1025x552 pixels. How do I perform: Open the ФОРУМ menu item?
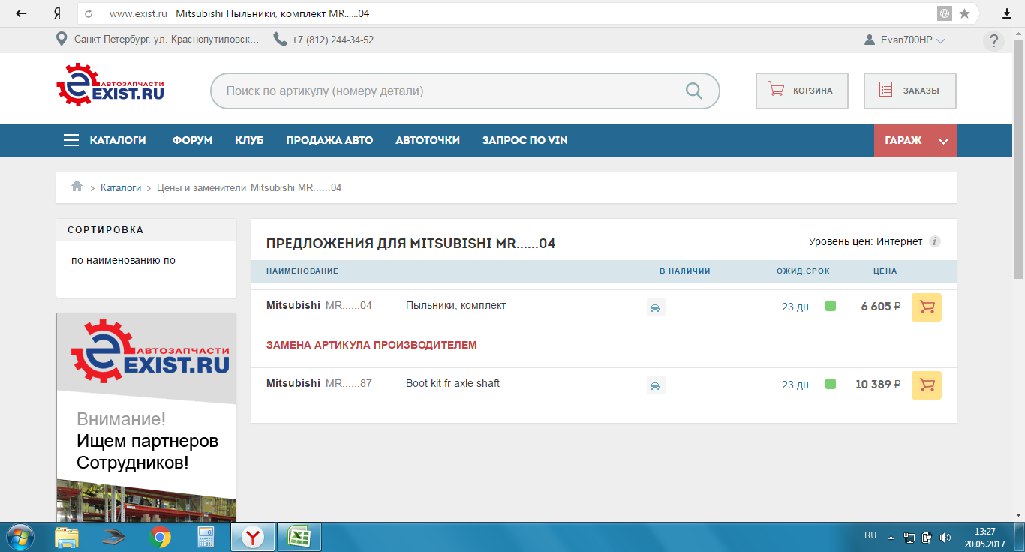pos(192,141)
